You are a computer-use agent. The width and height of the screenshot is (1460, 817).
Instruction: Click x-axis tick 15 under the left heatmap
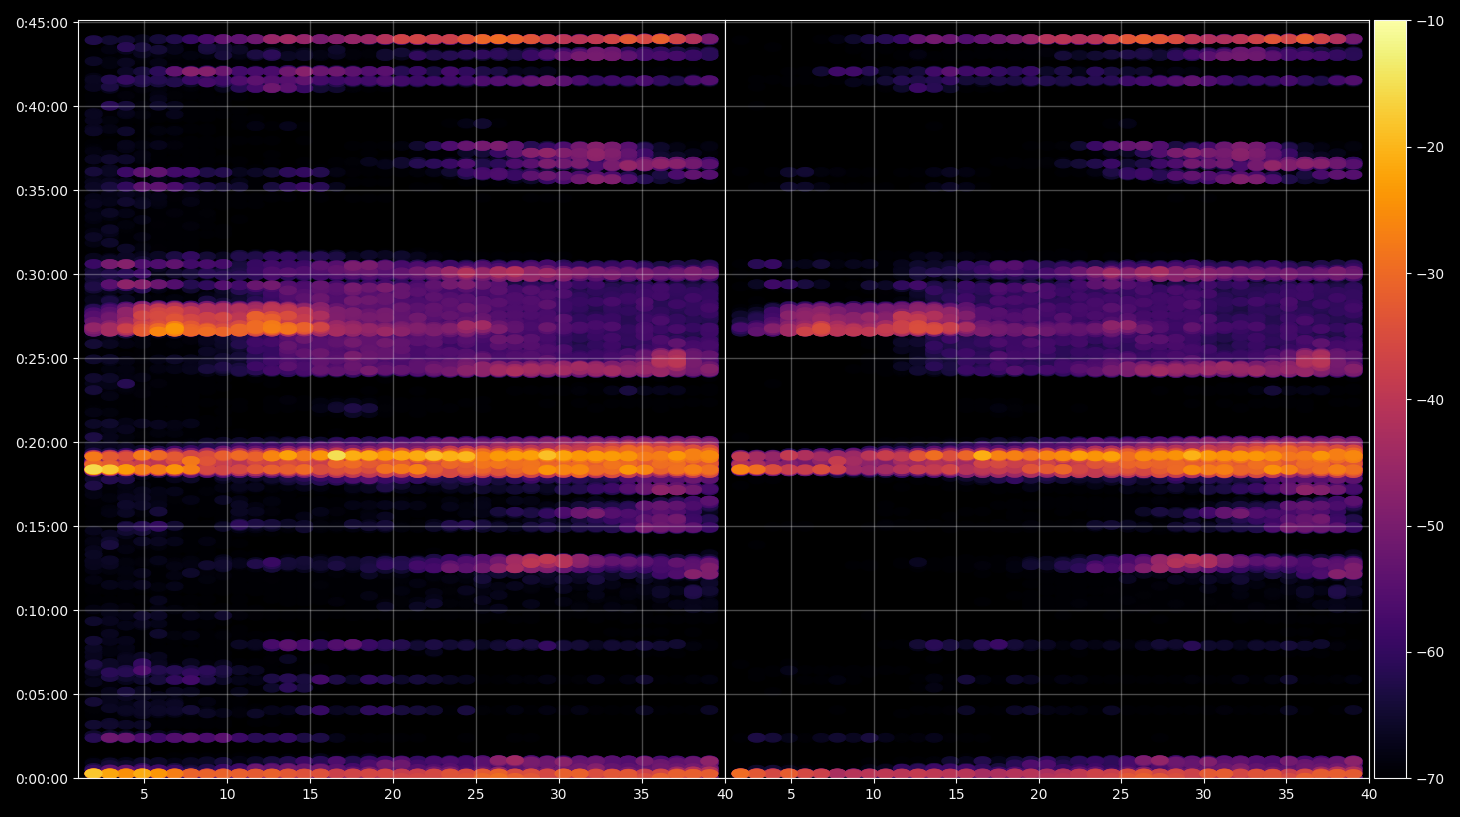pos(310,795)
